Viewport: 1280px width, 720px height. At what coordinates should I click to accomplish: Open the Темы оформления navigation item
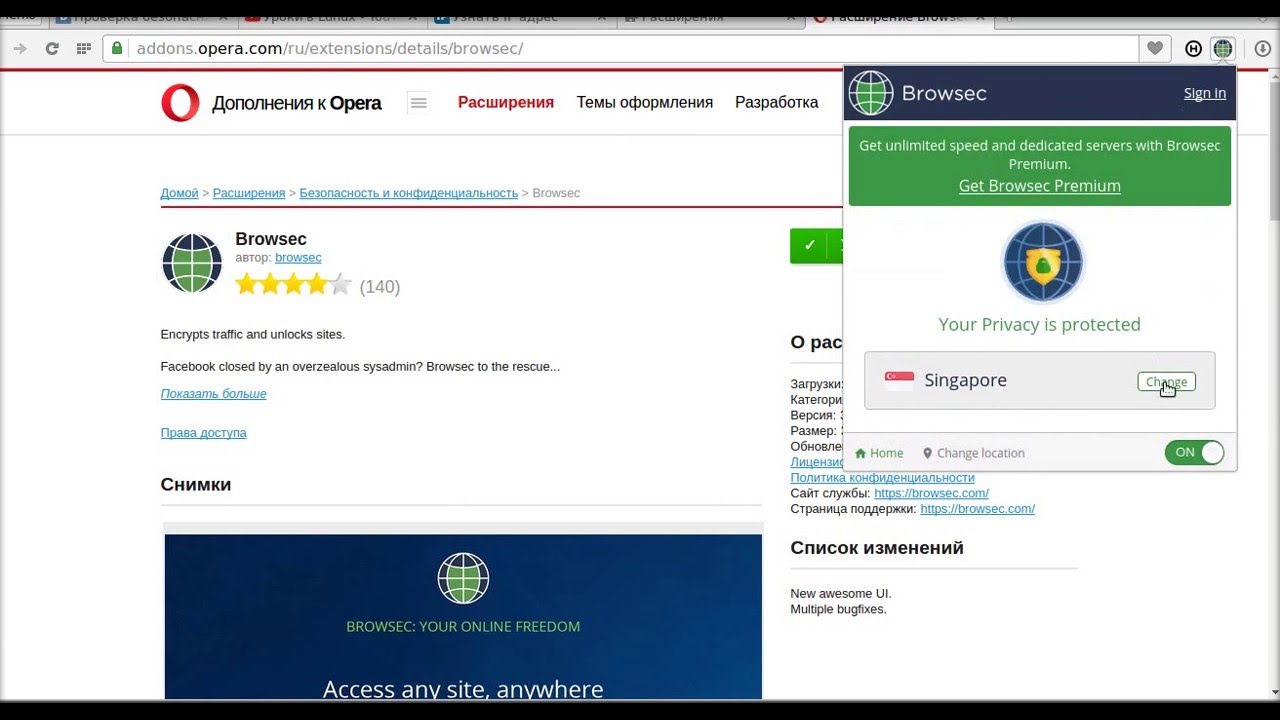click(x=644, y=102)
